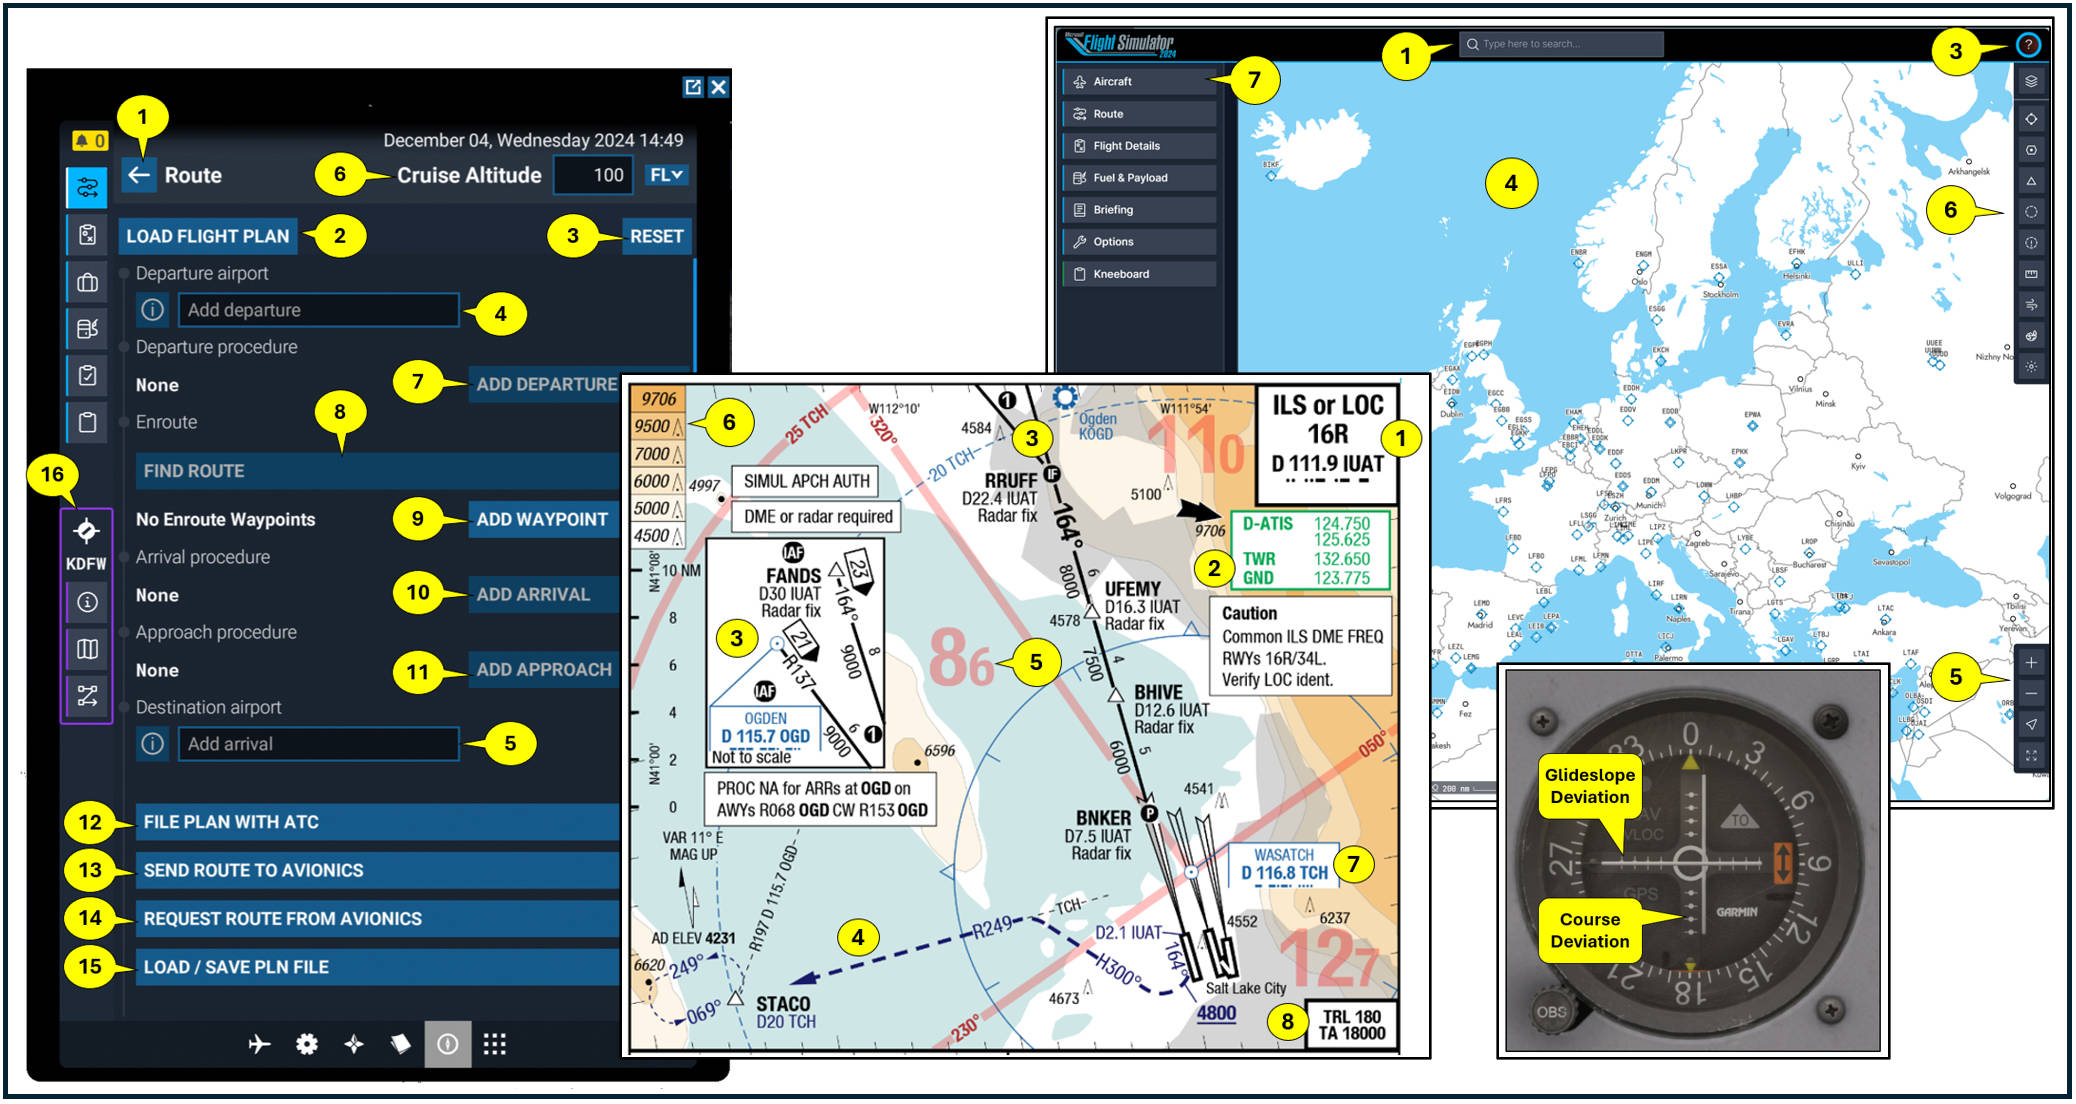This screenshot has width=2076, height=1104.
Task: Select the map layers icon on map toolbar
Action: 2031,80
